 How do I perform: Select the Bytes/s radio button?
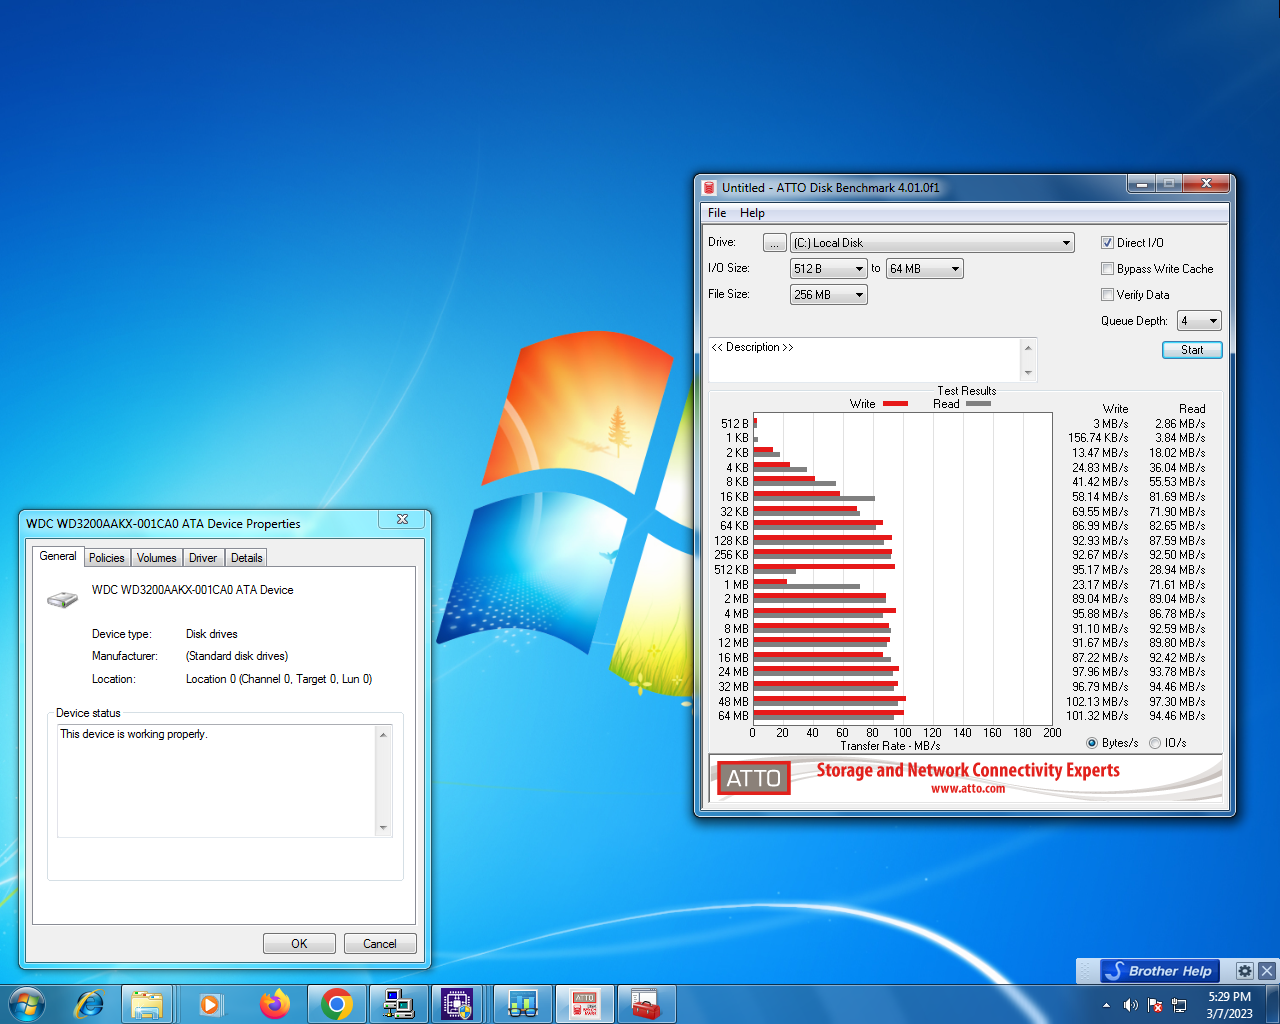click(x=1092, y=743)
